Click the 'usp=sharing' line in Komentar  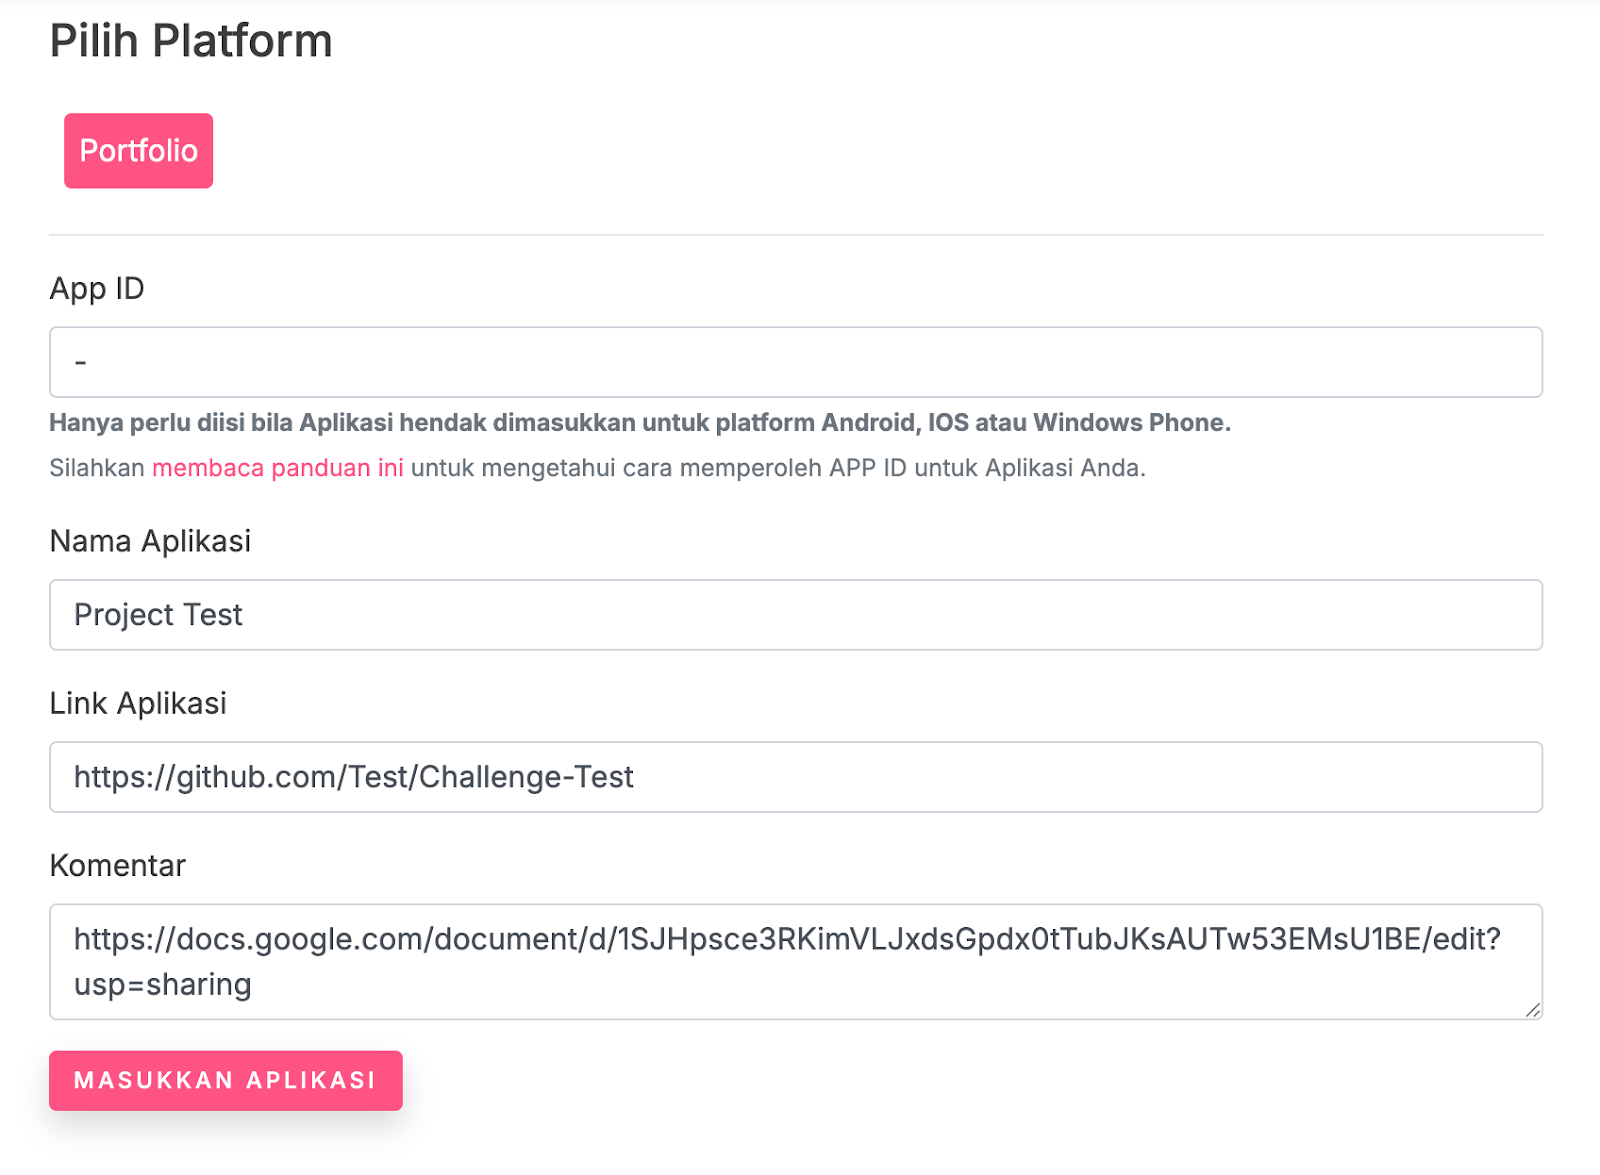(x=163, y=985)
